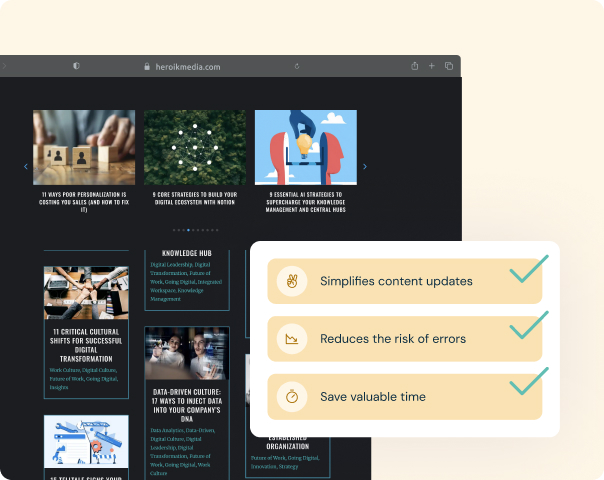Open wooden blocks personalization article thumbnail
604x480 pixels.
click(x=84, y=147)
